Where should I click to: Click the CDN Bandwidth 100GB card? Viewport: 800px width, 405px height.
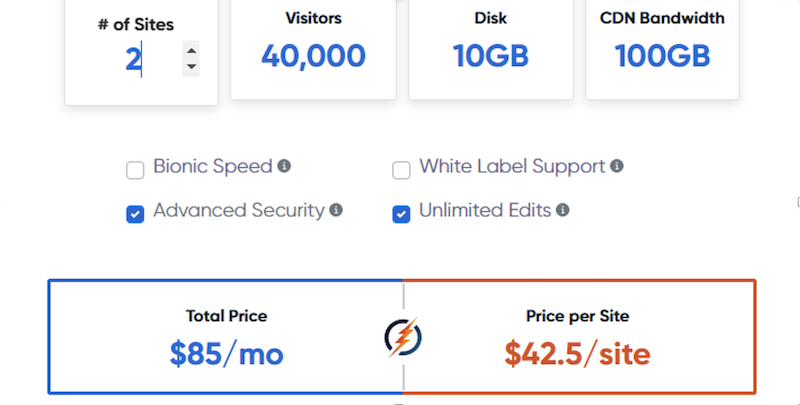[x=662, y=49]
